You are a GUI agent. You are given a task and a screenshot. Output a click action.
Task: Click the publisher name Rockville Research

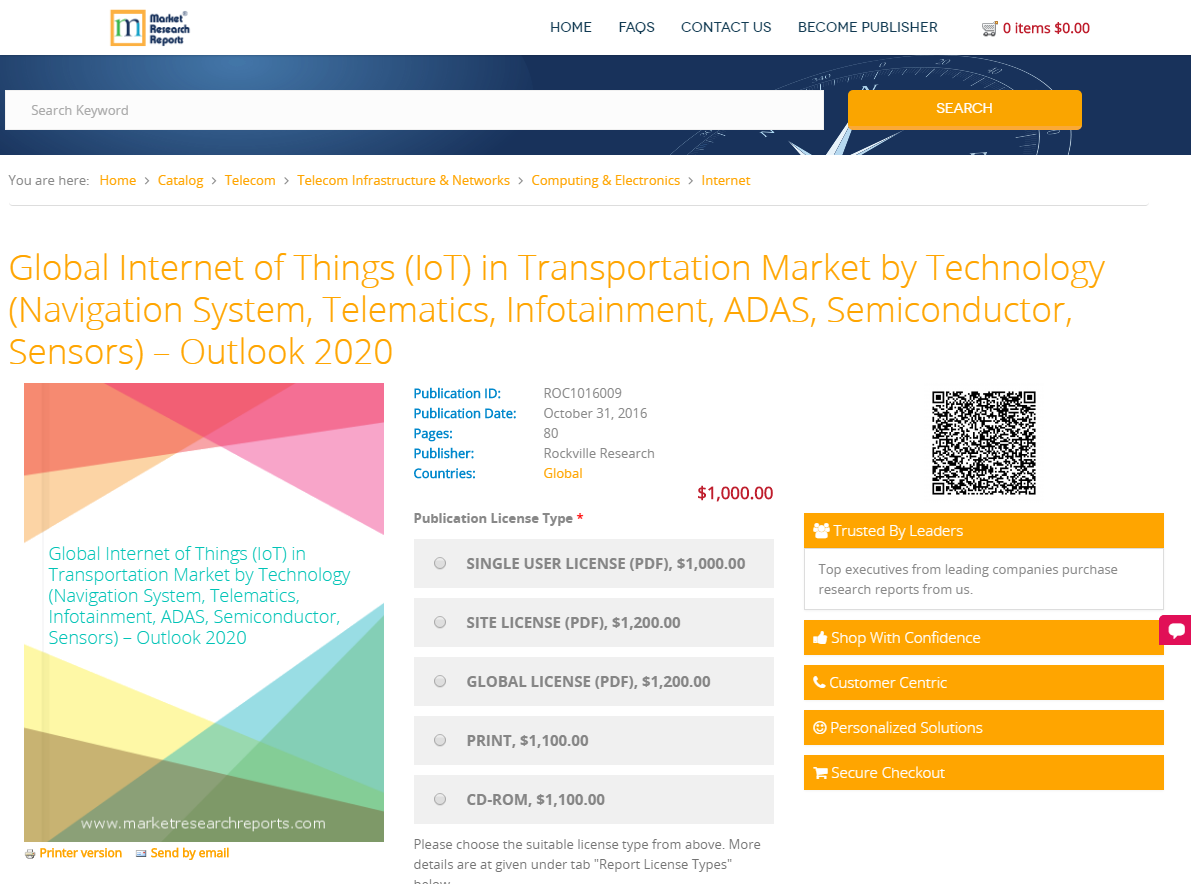point(599,454)
